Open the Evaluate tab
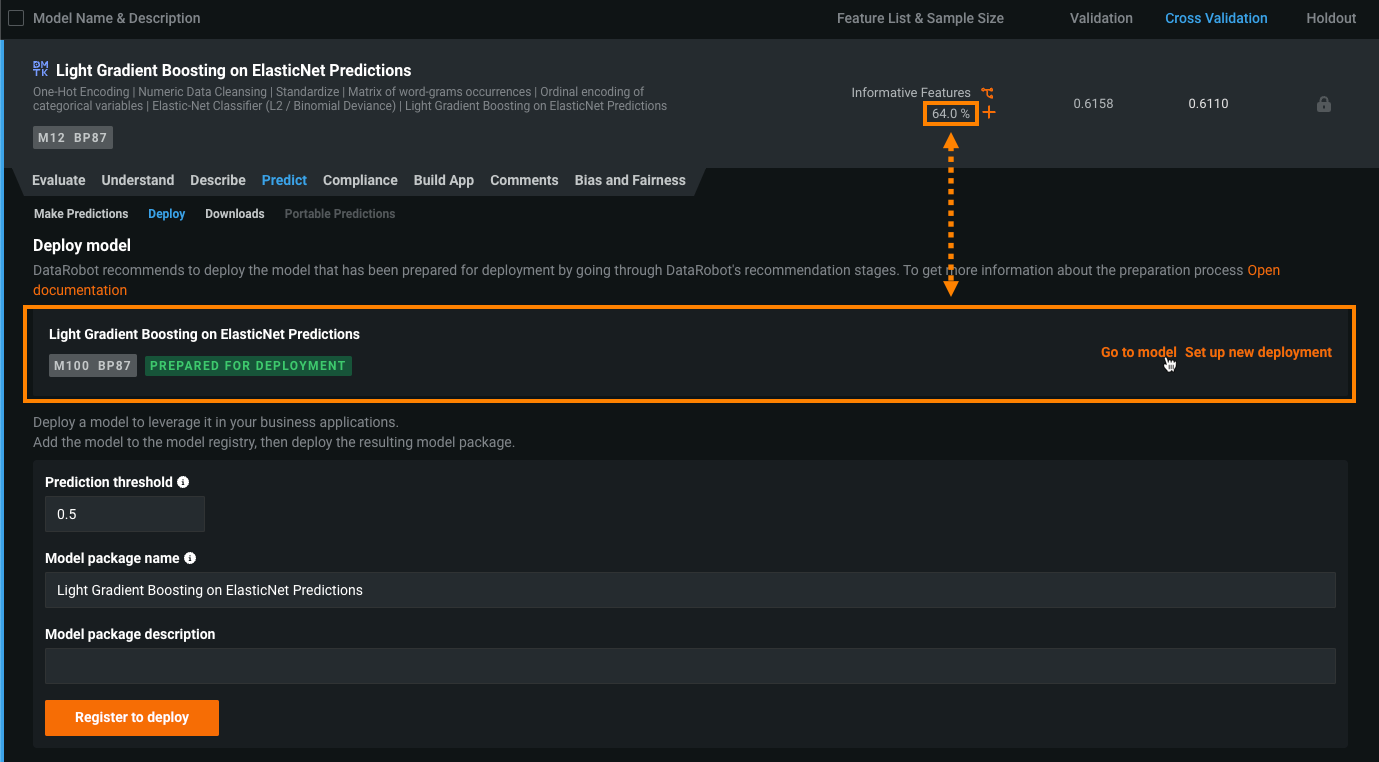Viewport: 1379px width, 762px height. (x=59, y=180)
